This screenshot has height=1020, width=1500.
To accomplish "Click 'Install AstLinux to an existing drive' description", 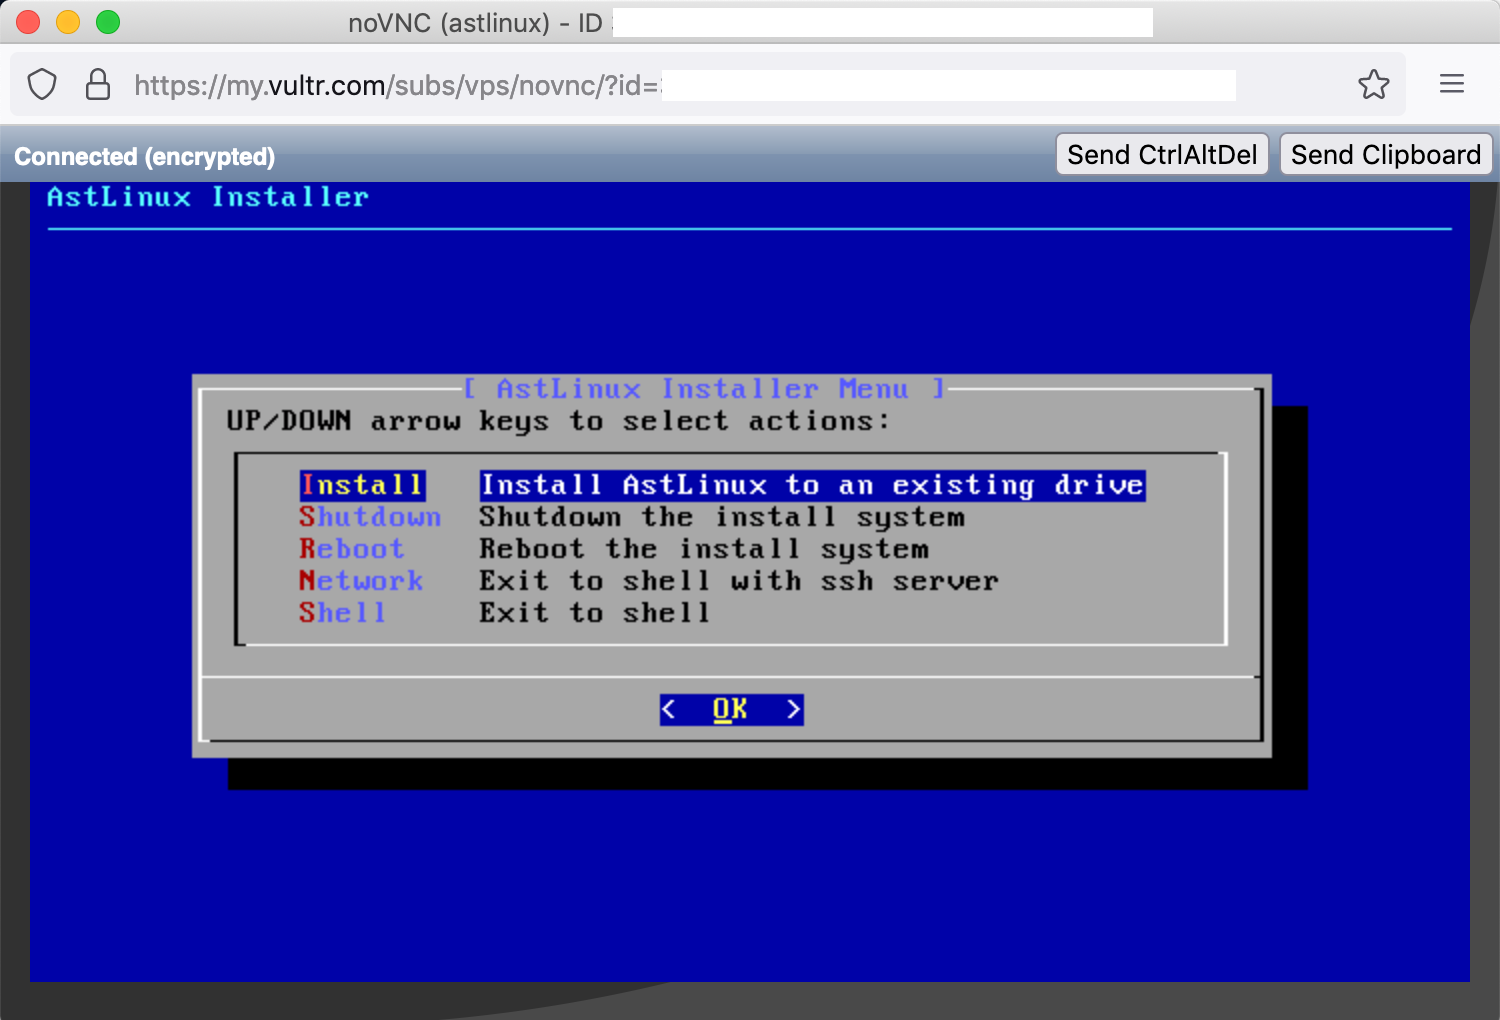I will coord(812,485).
